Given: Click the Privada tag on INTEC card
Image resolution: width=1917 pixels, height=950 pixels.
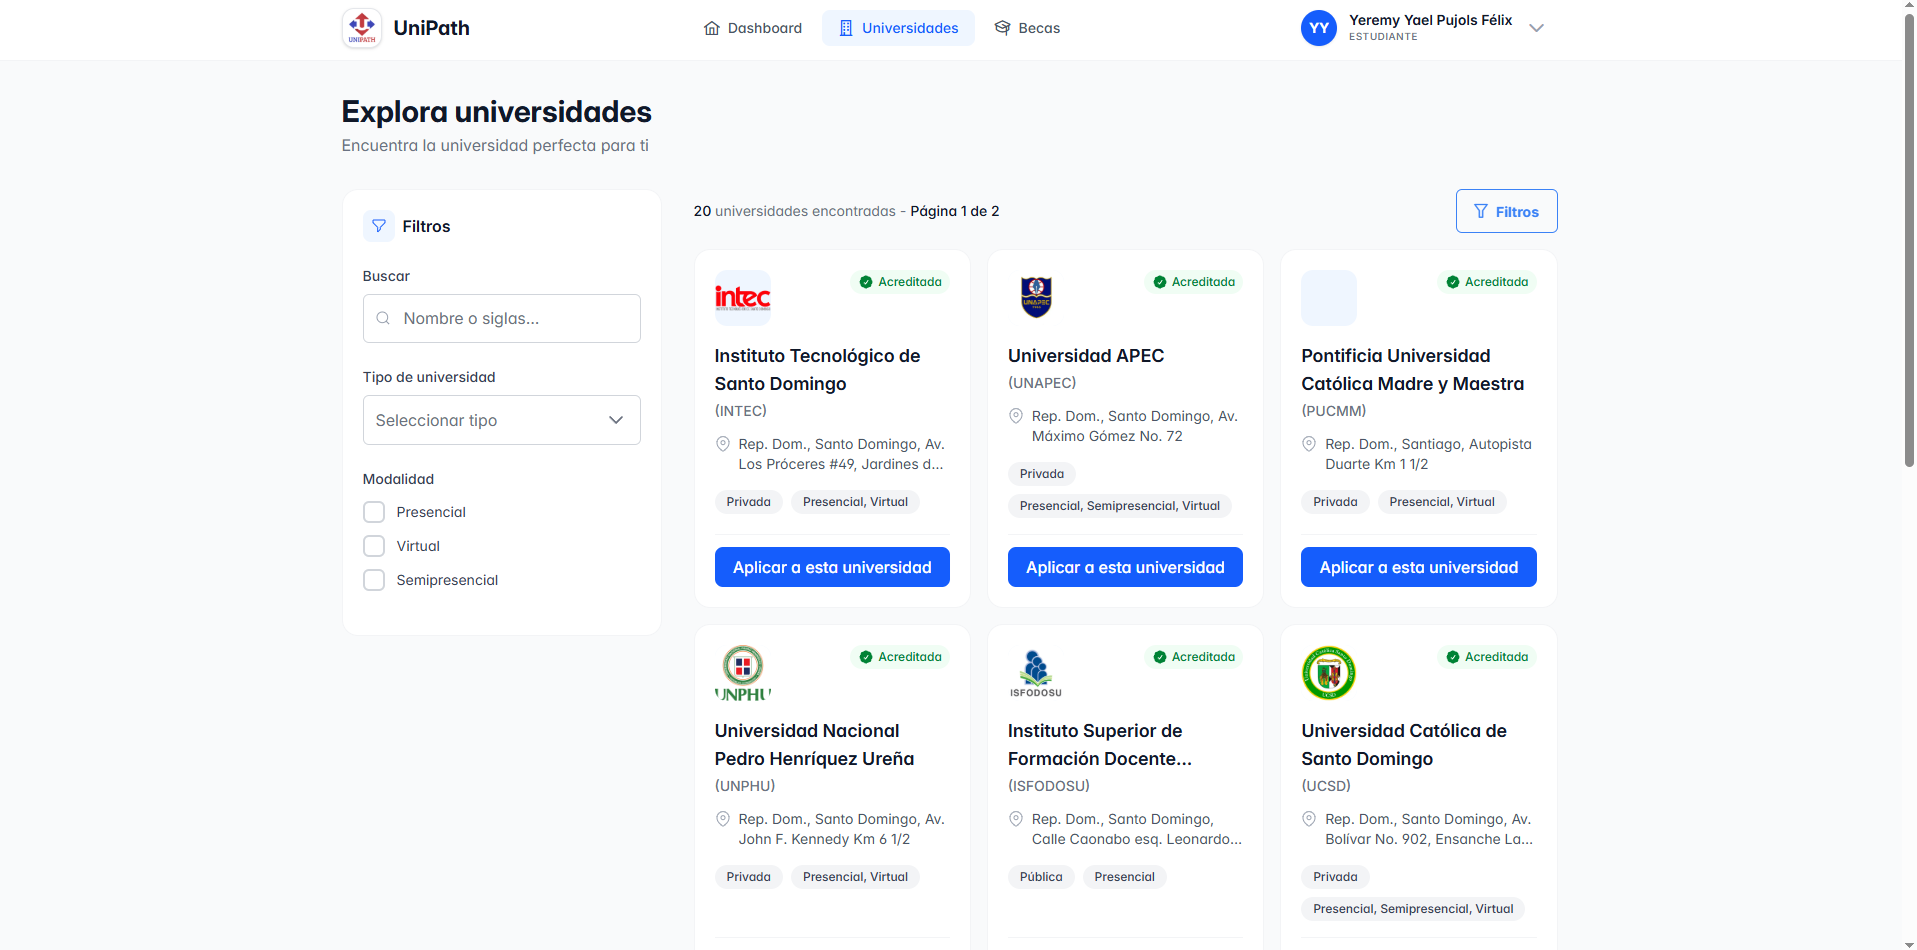Looking at the screenshot, I should click(x=748, y=502).
